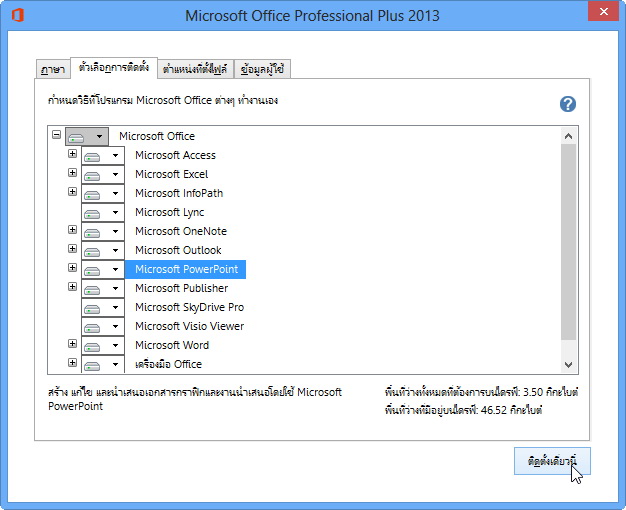The width and height of the screenshot is (626, 510).
Task: Click the drive icon for Microsoft PowerPoint
Action: [x=93, y=271]
